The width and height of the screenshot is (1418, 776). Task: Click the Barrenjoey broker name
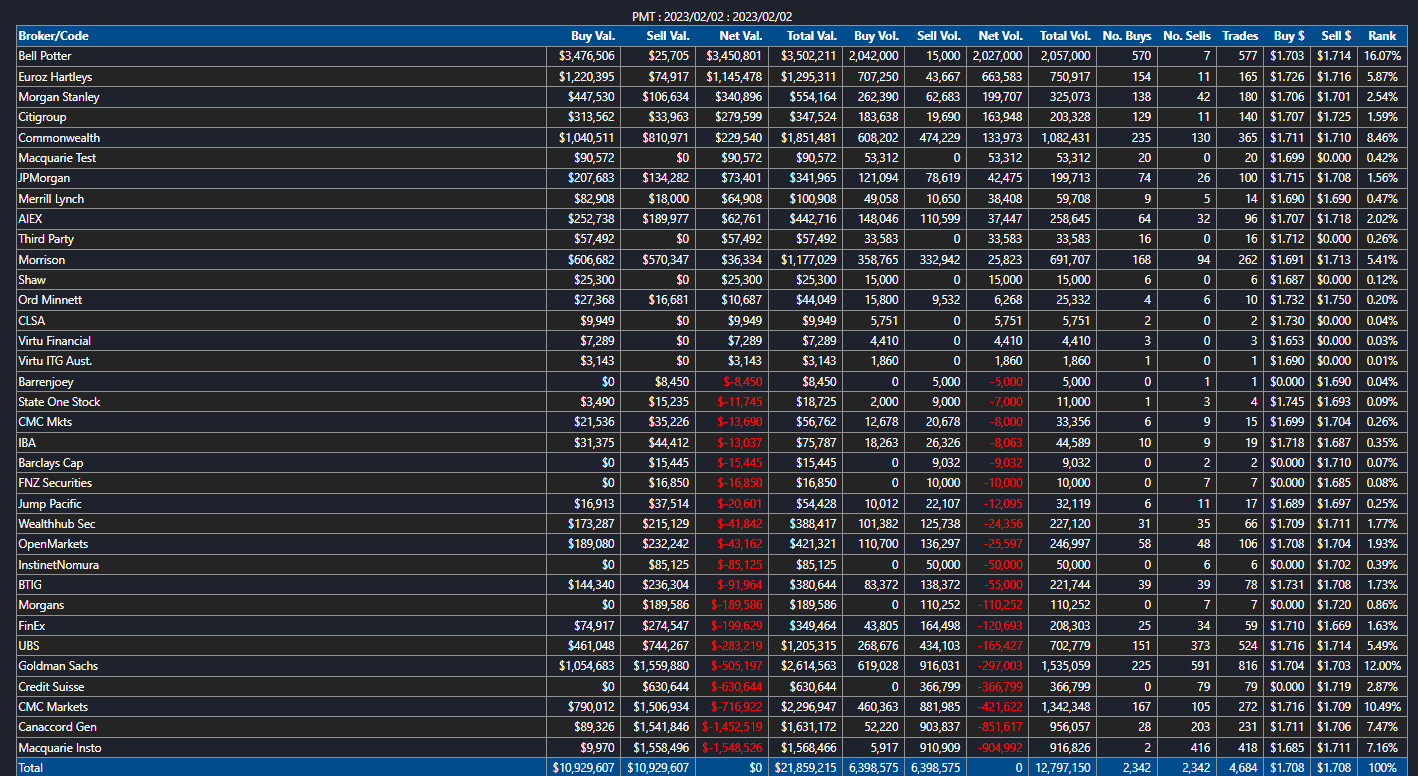pyautogui.click(x=46, y=382)
